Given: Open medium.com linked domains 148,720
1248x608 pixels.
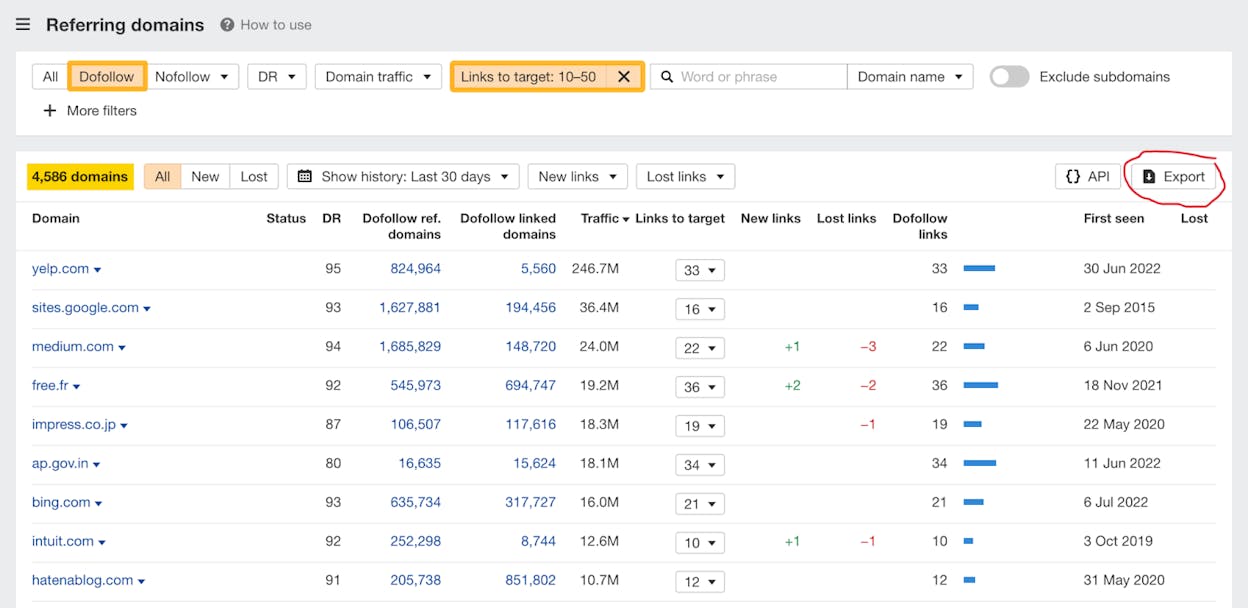Looking at the screenshot, I should (531, 347).
